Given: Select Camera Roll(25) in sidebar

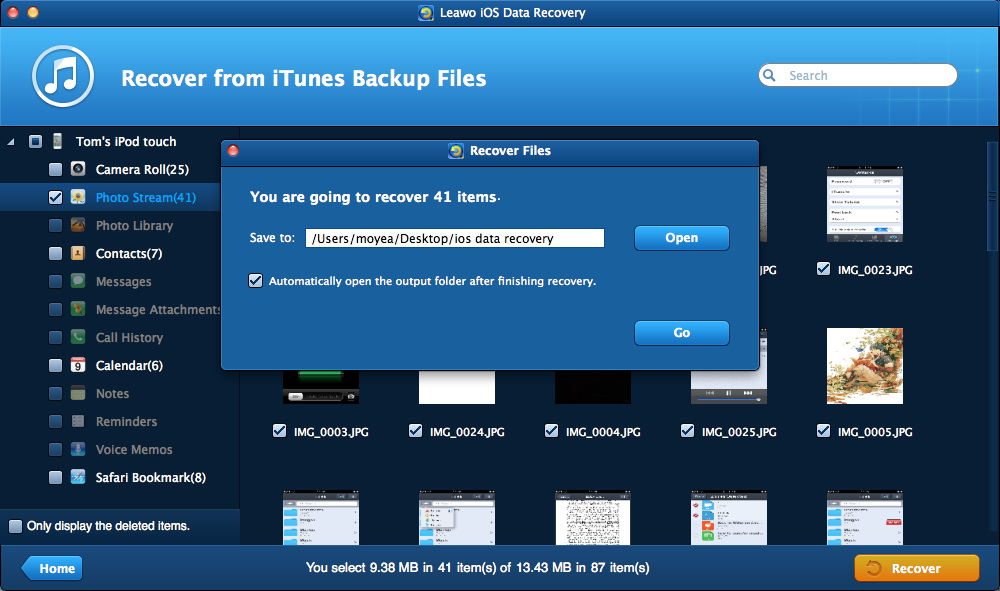Looking at the screenshot, I should pos(142,170).
